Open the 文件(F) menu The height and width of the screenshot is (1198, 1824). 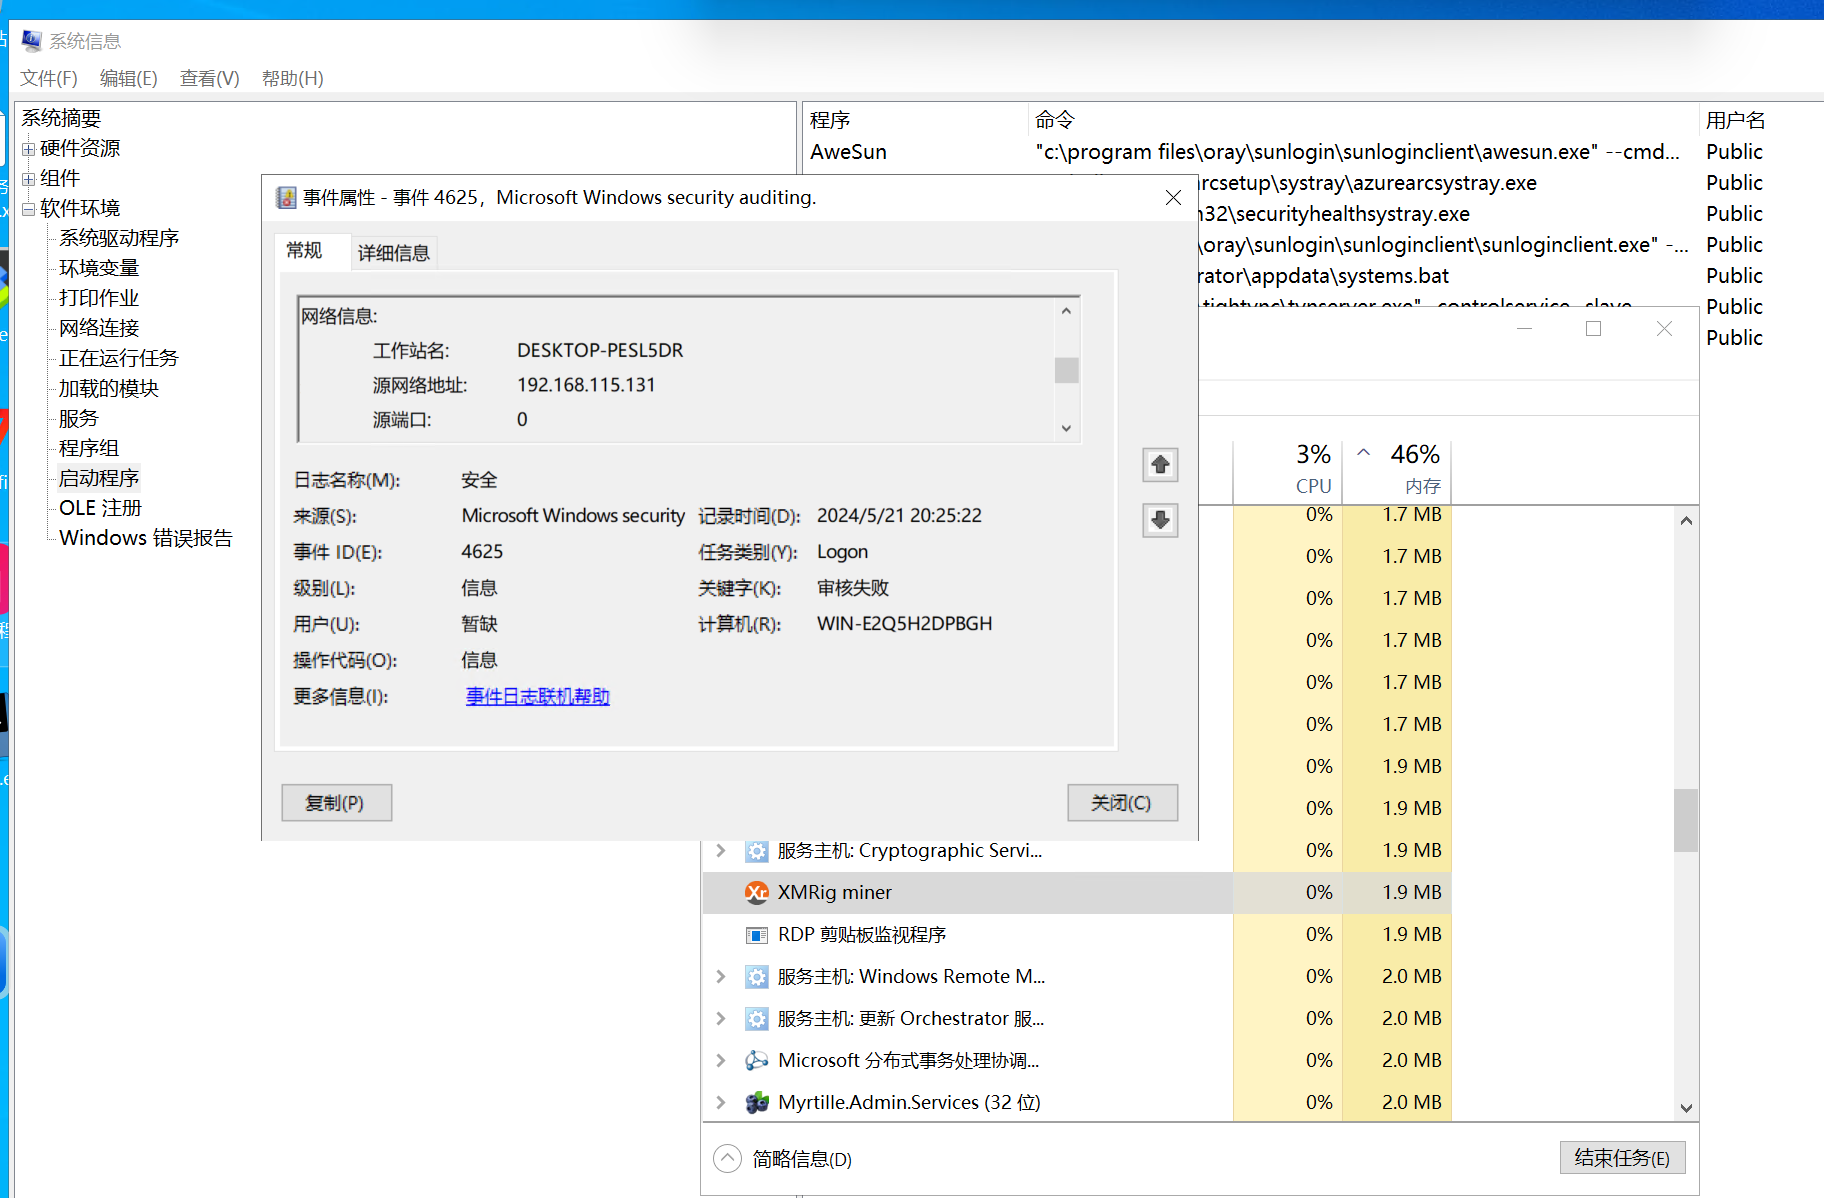[48, 78]
